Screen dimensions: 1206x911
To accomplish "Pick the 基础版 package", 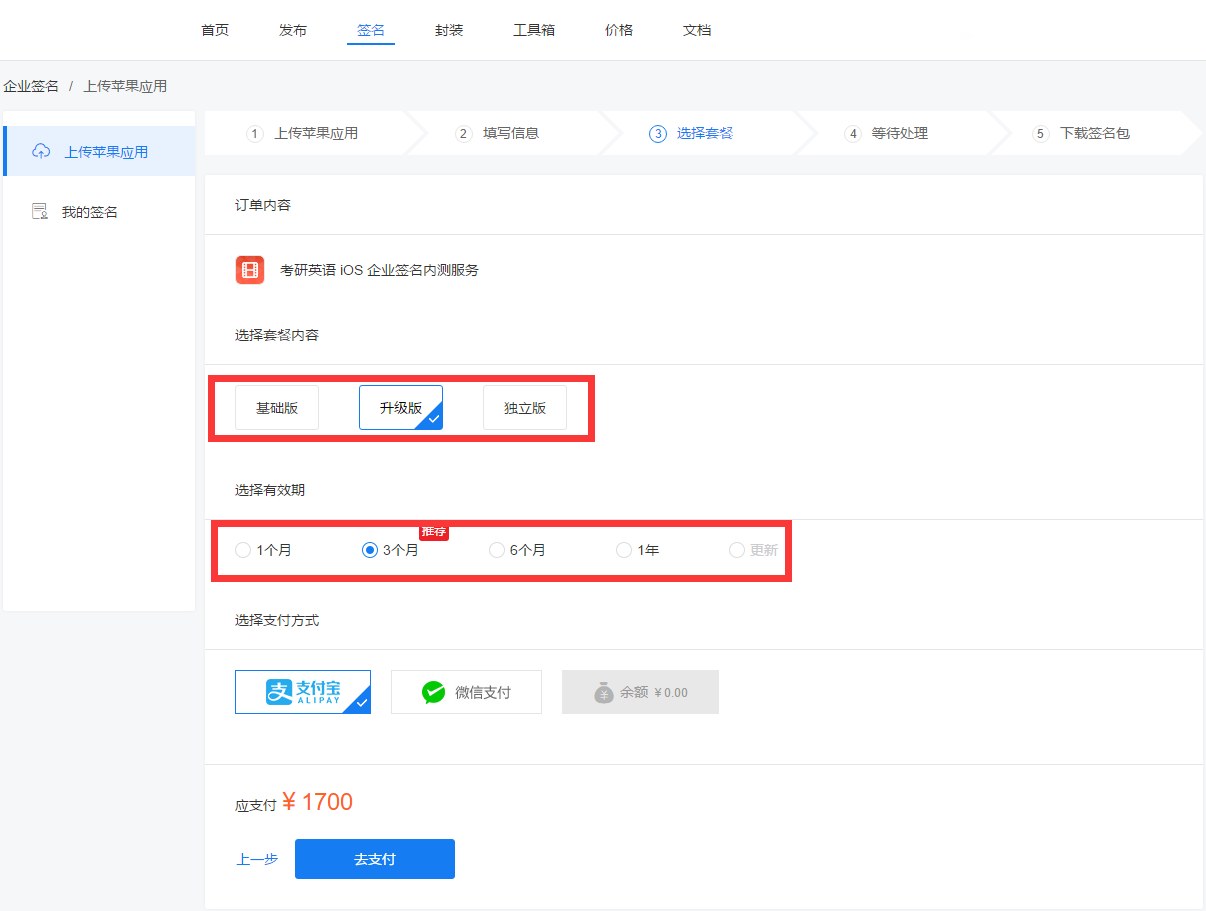I will coord(277,408).
